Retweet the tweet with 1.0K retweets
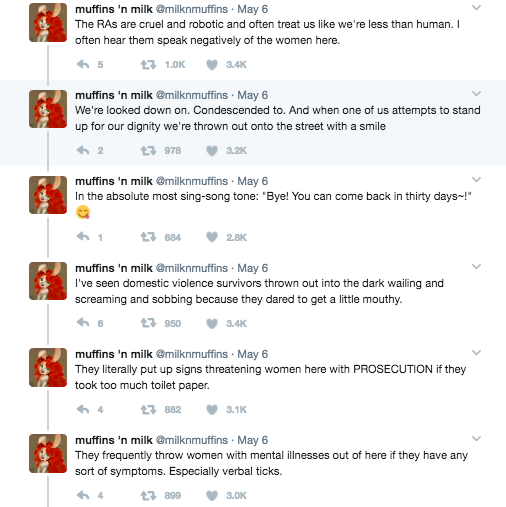Screen dimensions: 506x507 coord(148,64)
